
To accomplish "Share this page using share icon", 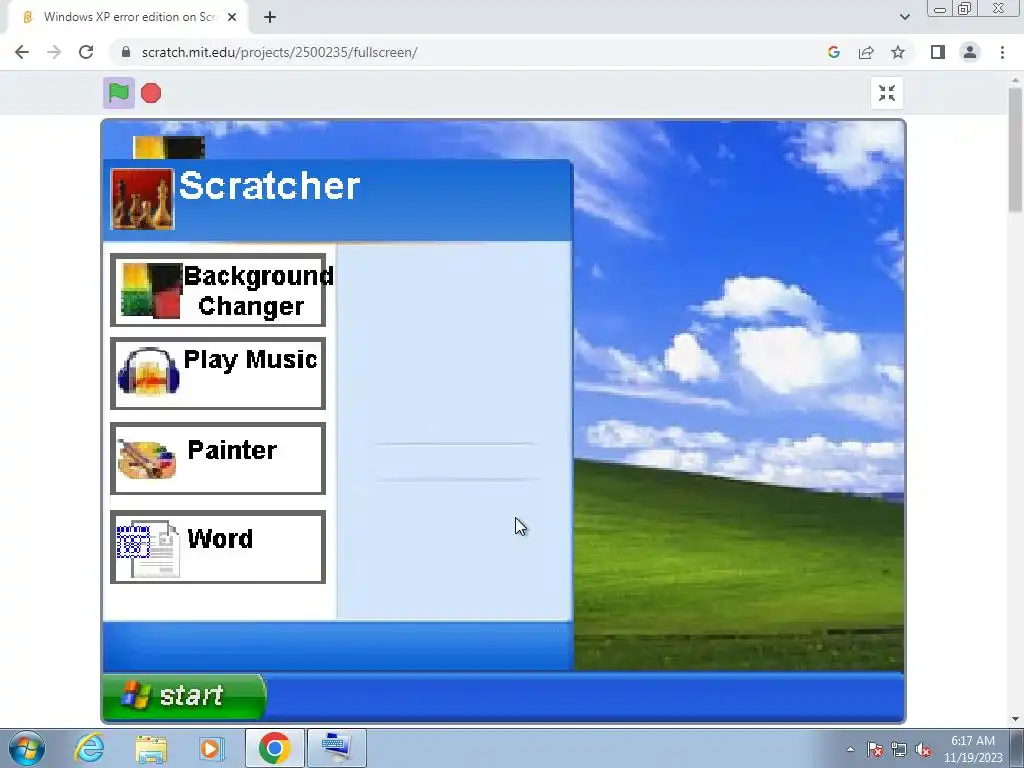I will 866,52.
